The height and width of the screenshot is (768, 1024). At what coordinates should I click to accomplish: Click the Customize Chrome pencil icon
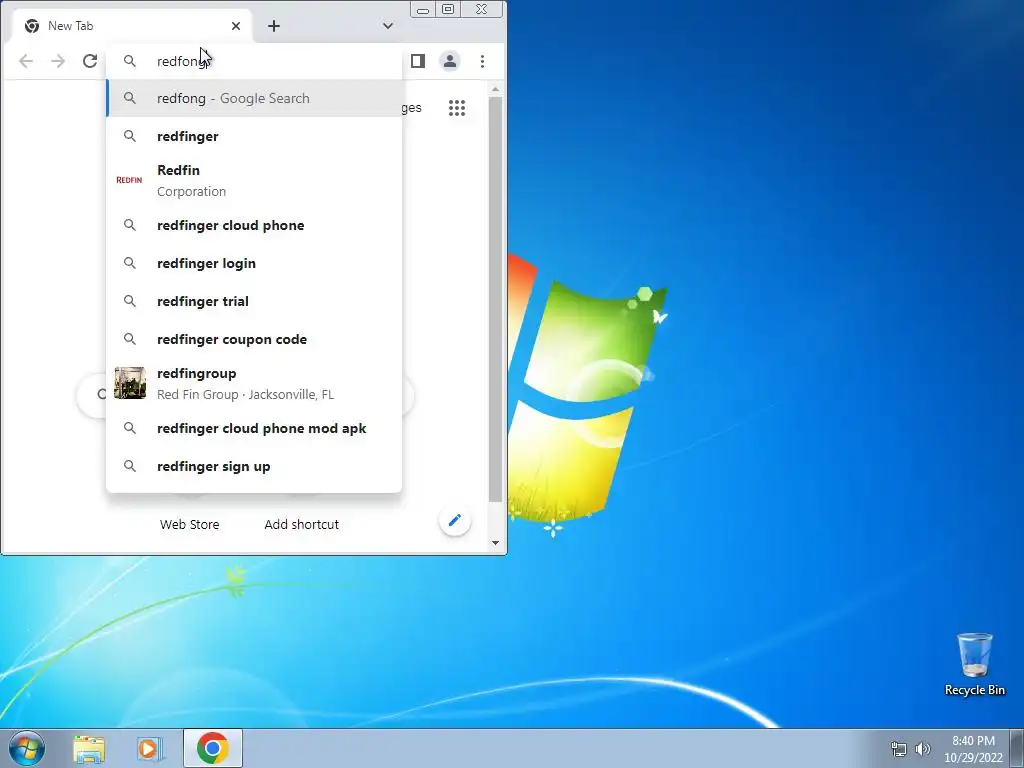[x=455, y=520]
